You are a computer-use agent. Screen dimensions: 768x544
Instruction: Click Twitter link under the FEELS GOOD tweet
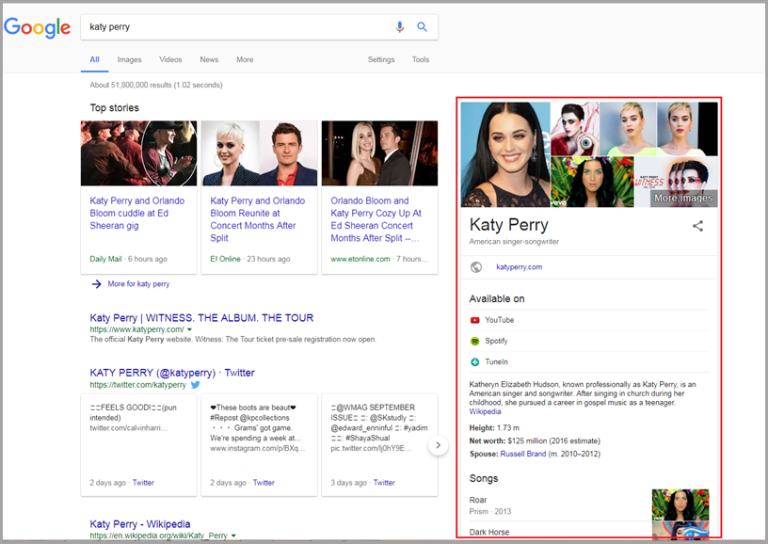click(x=143, y=483)
